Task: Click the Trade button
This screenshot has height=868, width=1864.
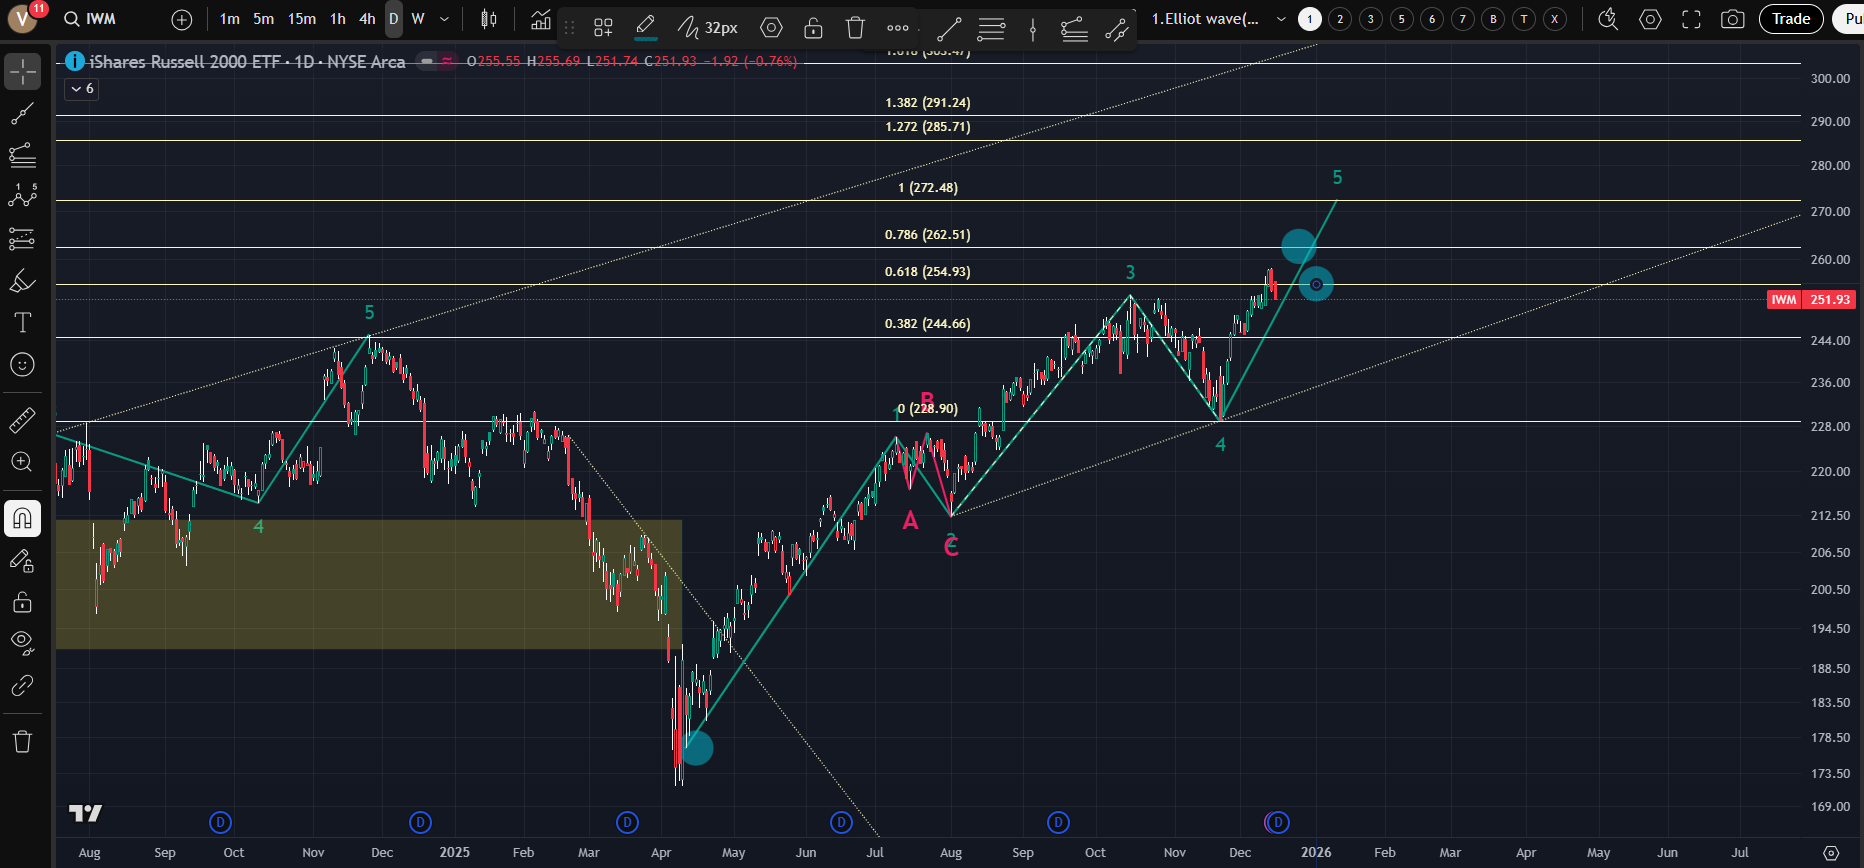Action: (x=1790, y=19)
